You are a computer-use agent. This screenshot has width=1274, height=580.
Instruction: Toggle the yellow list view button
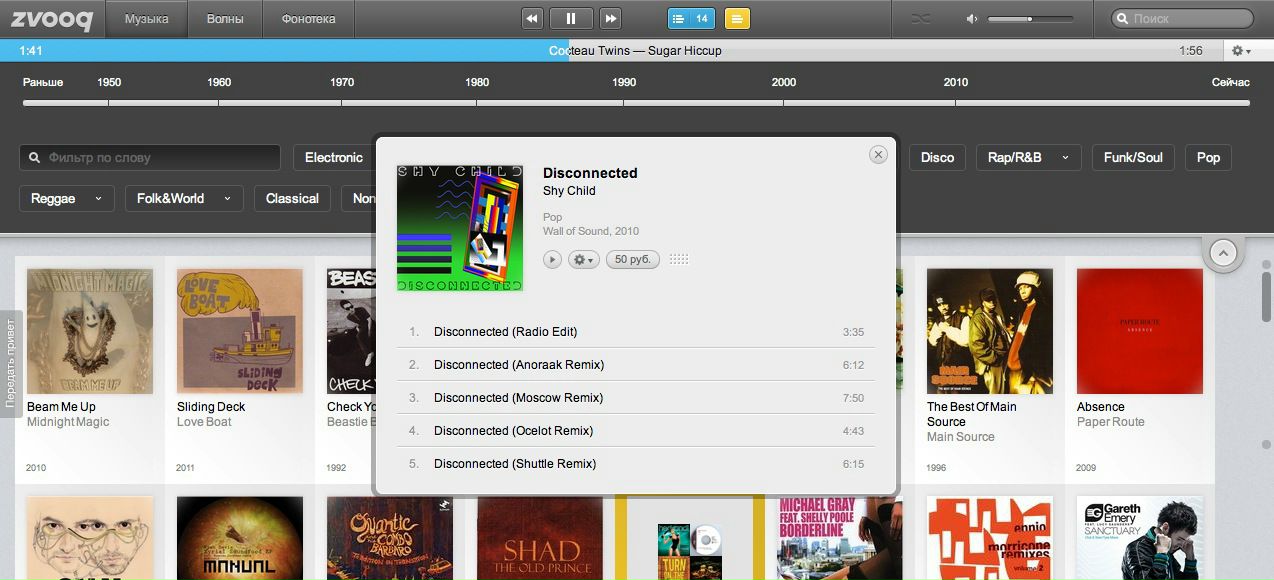[x=737, y=18]
